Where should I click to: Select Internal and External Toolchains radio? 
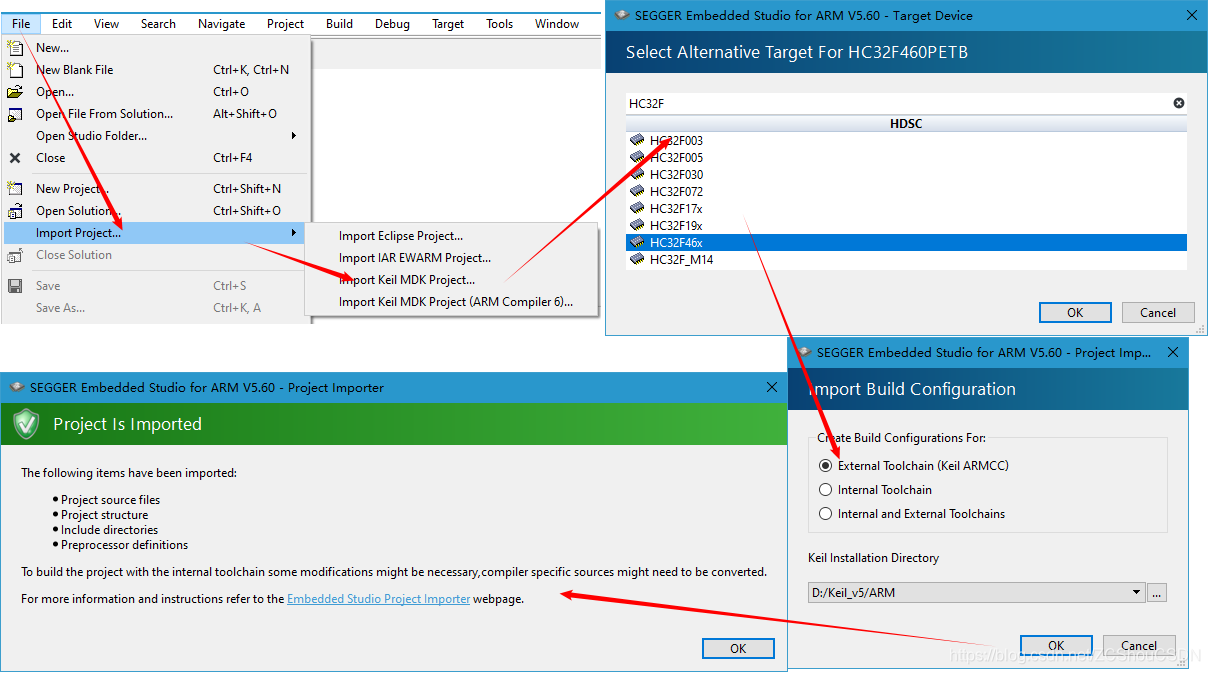point(825,514)
